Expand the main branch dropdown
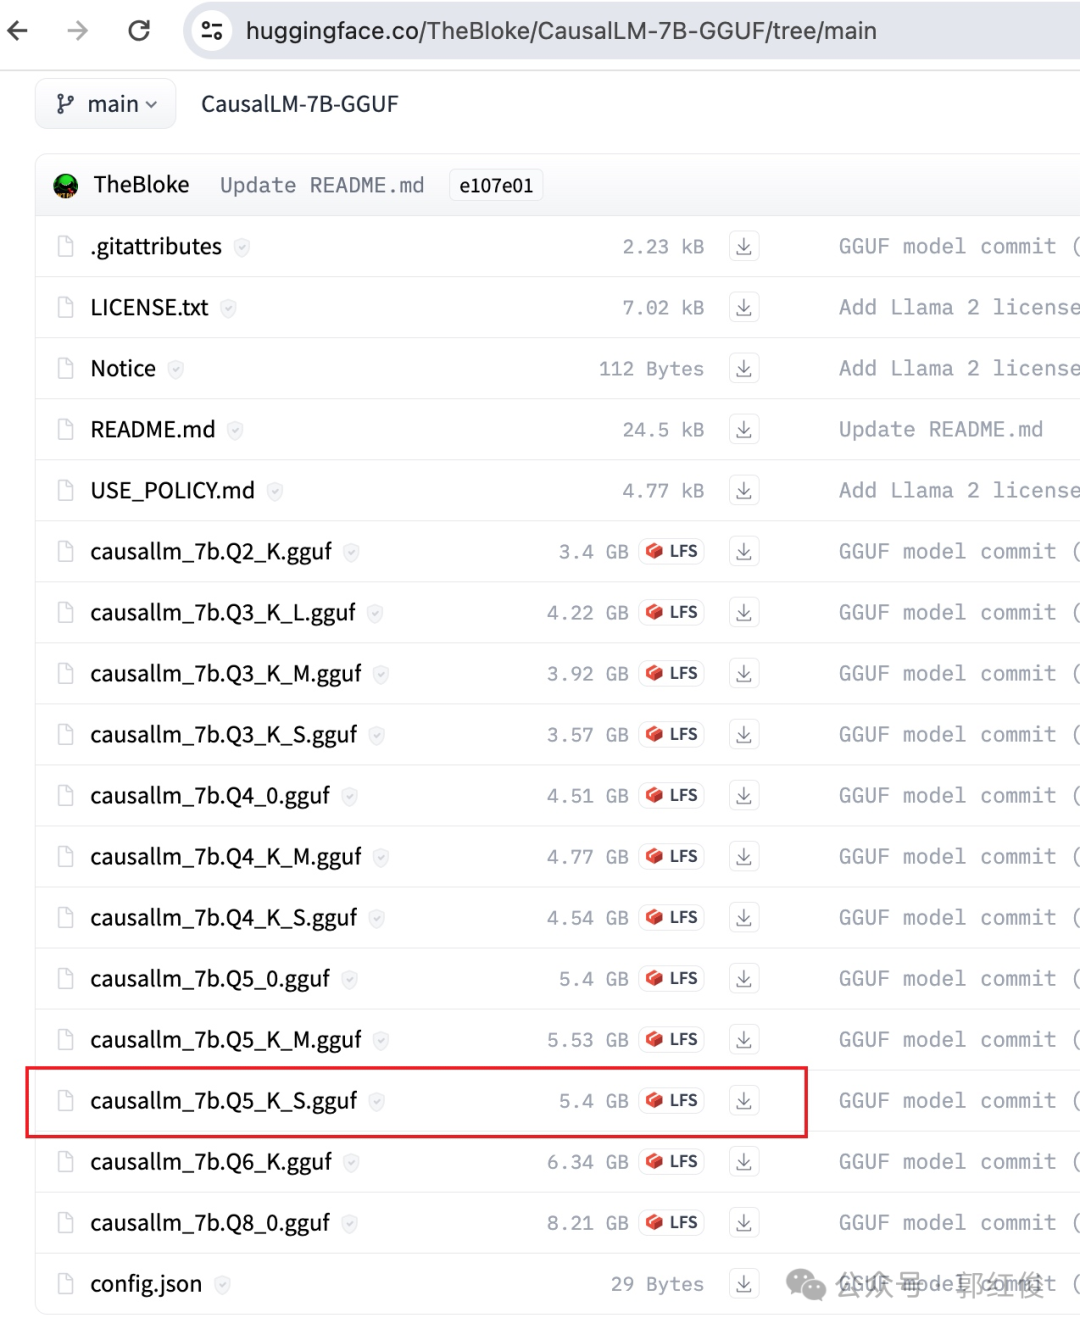Viewport: 1080px width, 1329px height. coord(106,104)
